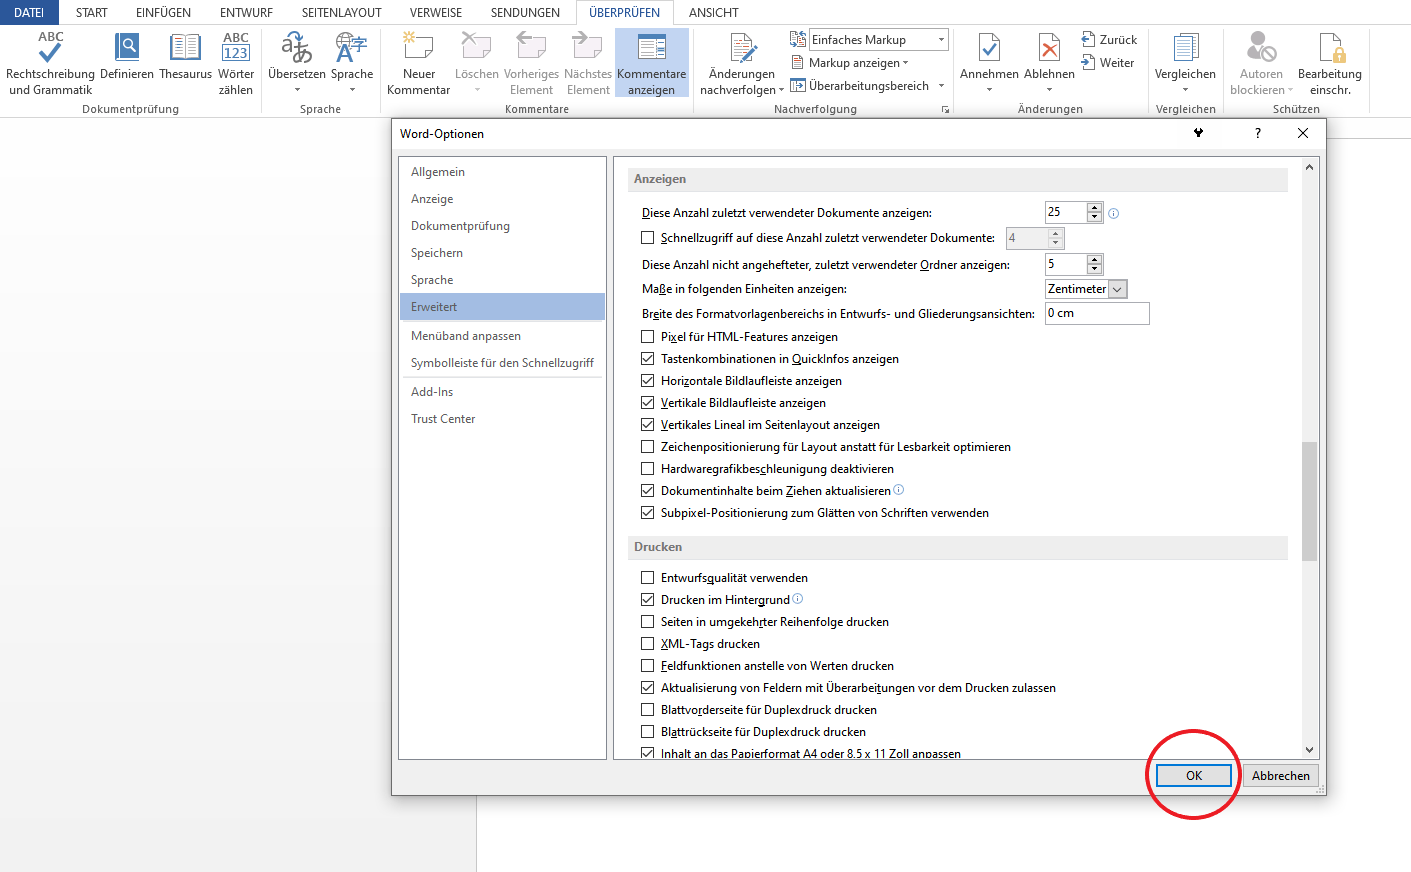Viewport: 1411px width, 872px height.
Task: Switch to the EINFÜGEN tab
Action: point(163,12)
